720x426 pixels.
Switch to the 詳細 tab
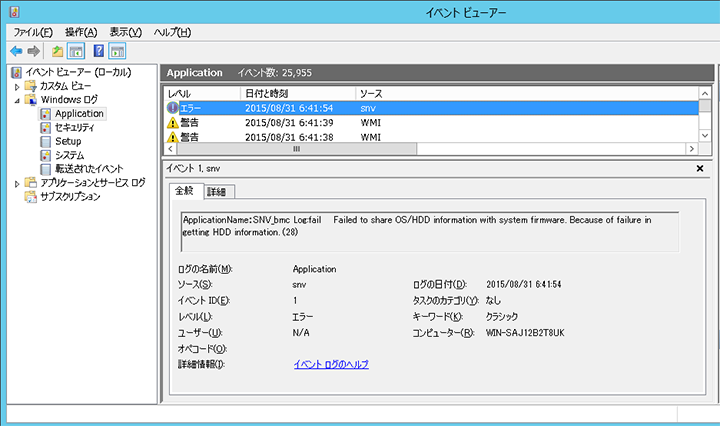pyautogui.click(x=217, y=191)
